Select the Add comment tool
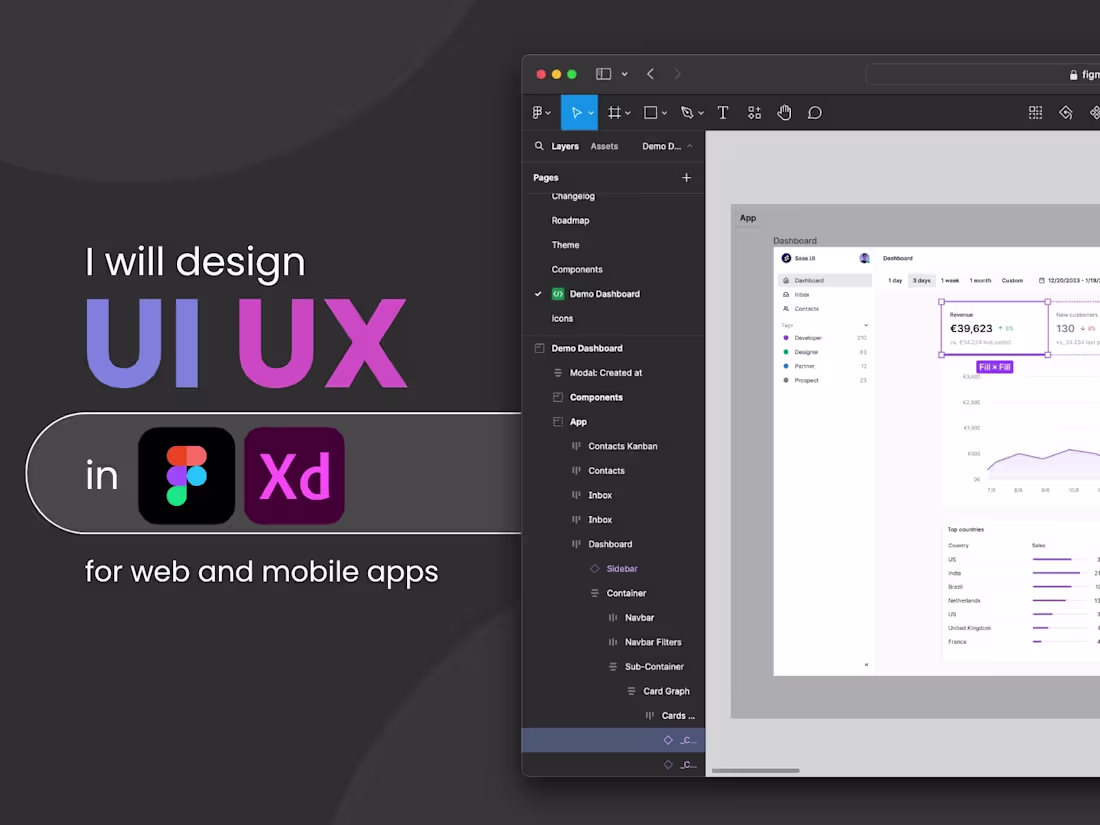Screen dimensions: 1100x825 (x=814, y=112)
